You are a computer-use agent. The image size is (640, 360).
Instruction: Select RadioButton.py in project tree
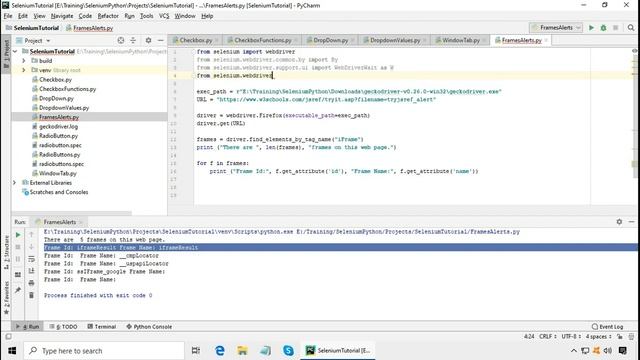tap(58, 136)
